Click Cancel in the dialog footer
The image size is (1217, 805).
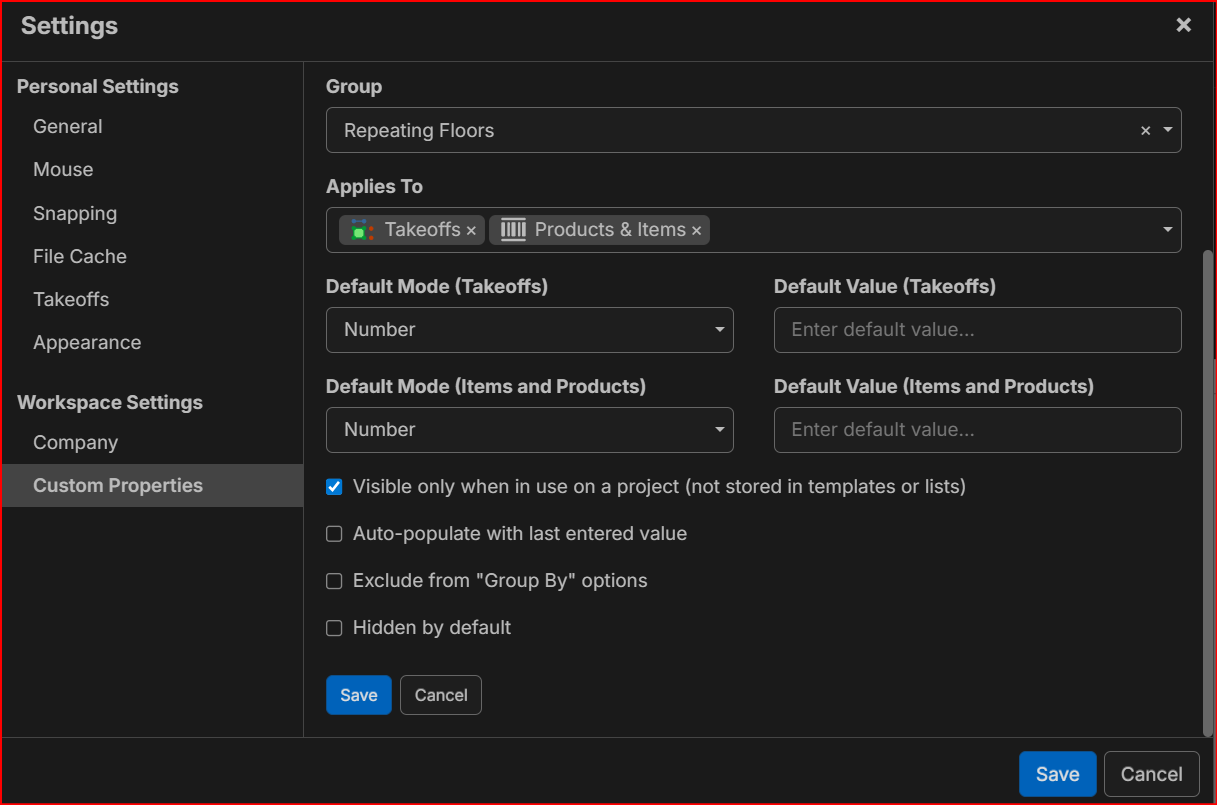1151,774
